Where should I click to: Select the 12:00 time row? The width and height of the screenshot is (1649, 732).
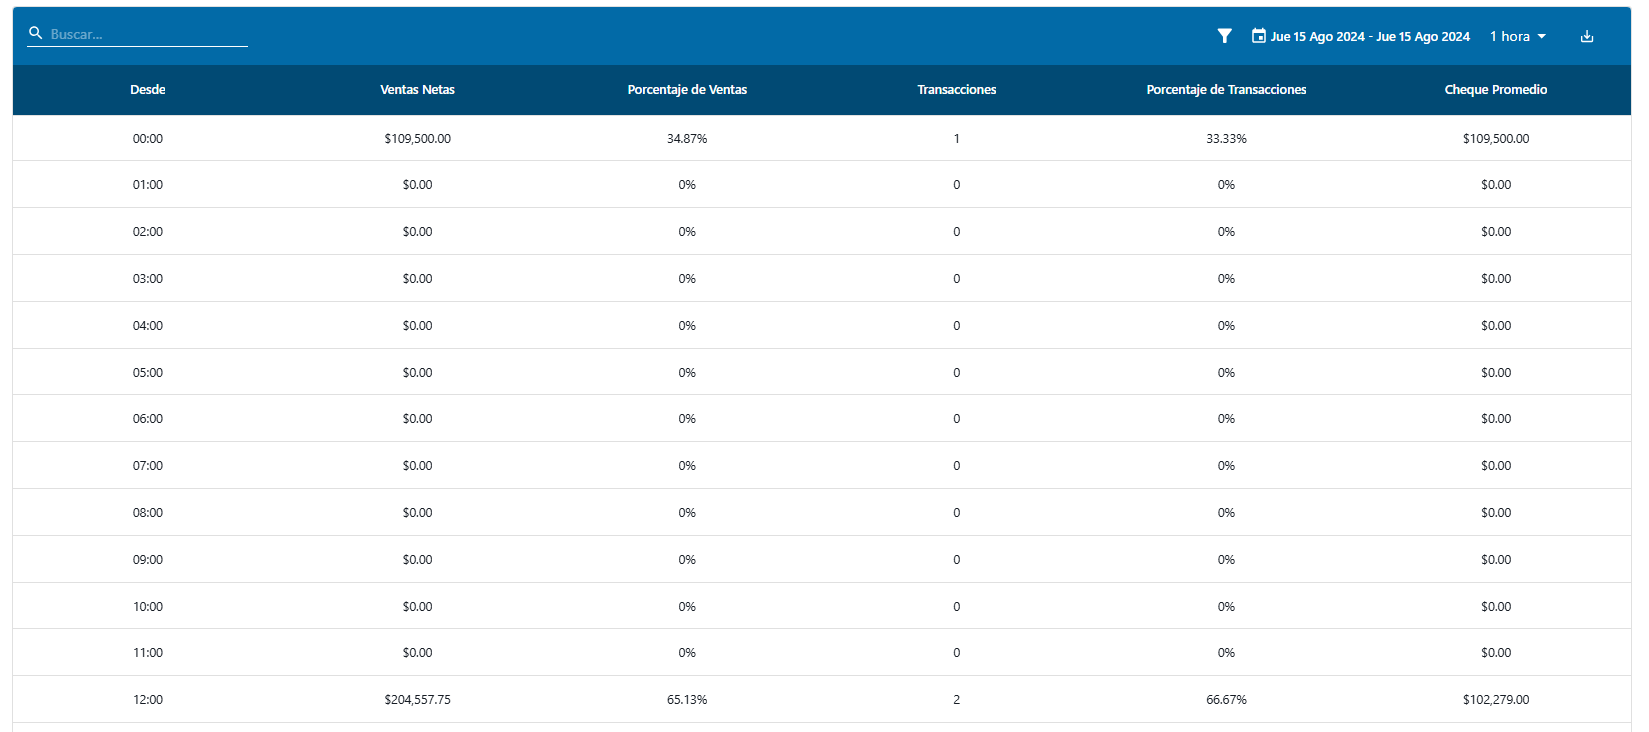(x=148, y=700)
